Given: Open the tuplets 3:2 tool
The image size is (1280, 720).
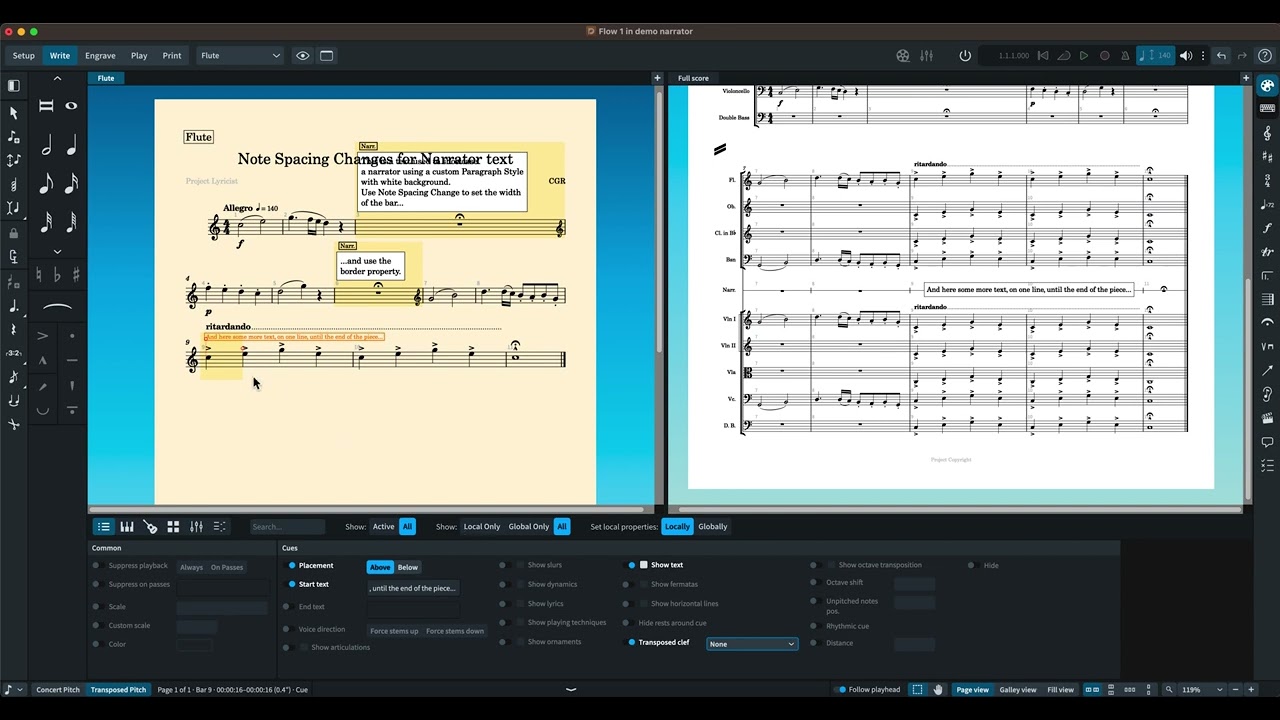Looking at the screenshot, I should (14, 353).
